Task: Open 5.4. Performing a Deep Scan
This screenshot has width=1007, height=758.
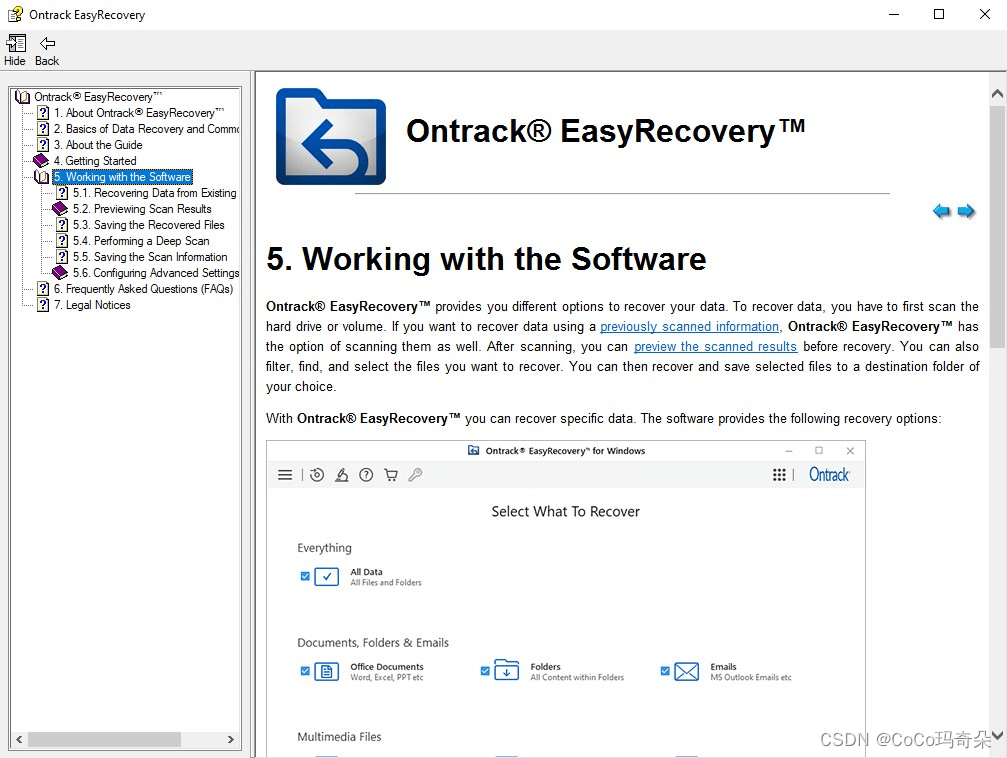Action: coord(141,241)
